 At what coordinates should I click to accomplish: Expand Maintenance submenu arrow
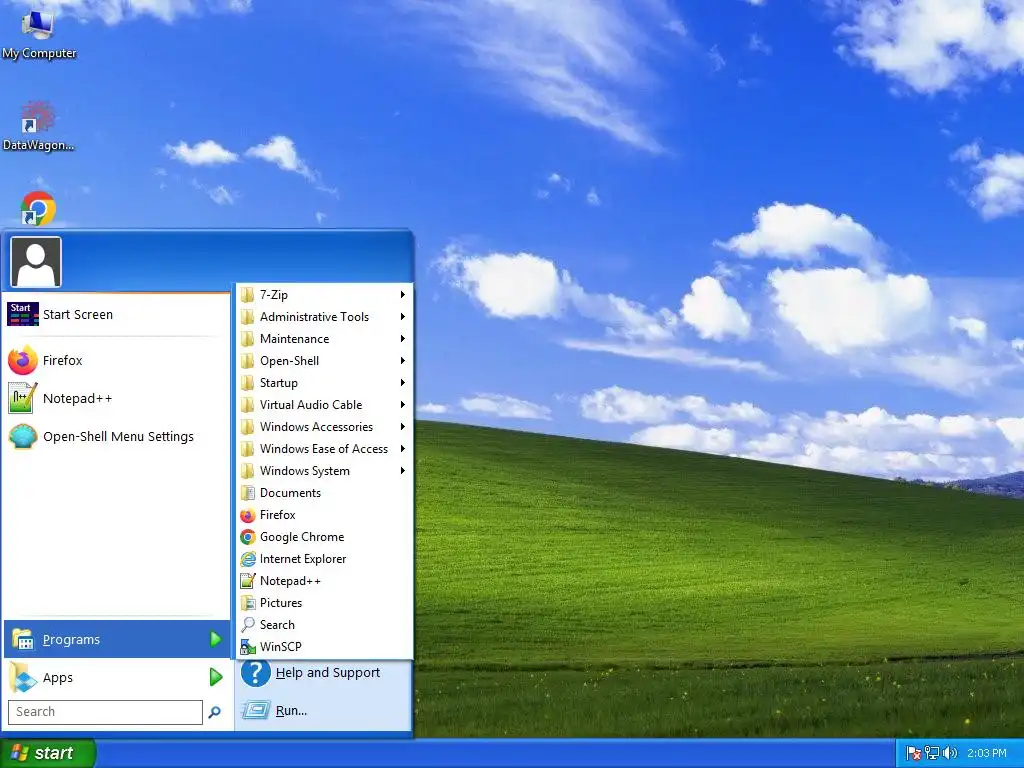[x=403, y=339]
